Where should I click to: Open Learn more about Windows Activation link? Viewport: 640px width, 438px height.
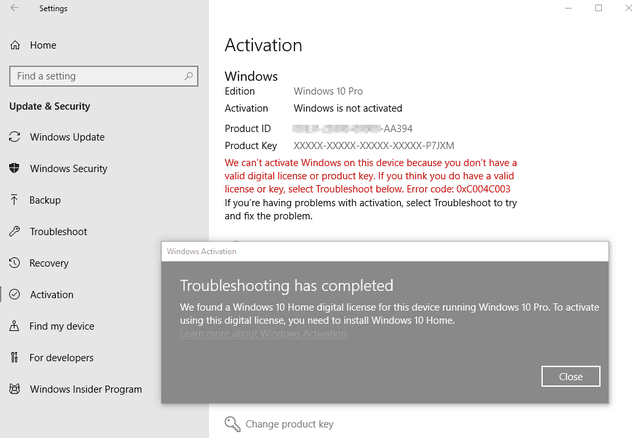pos(263,334)
